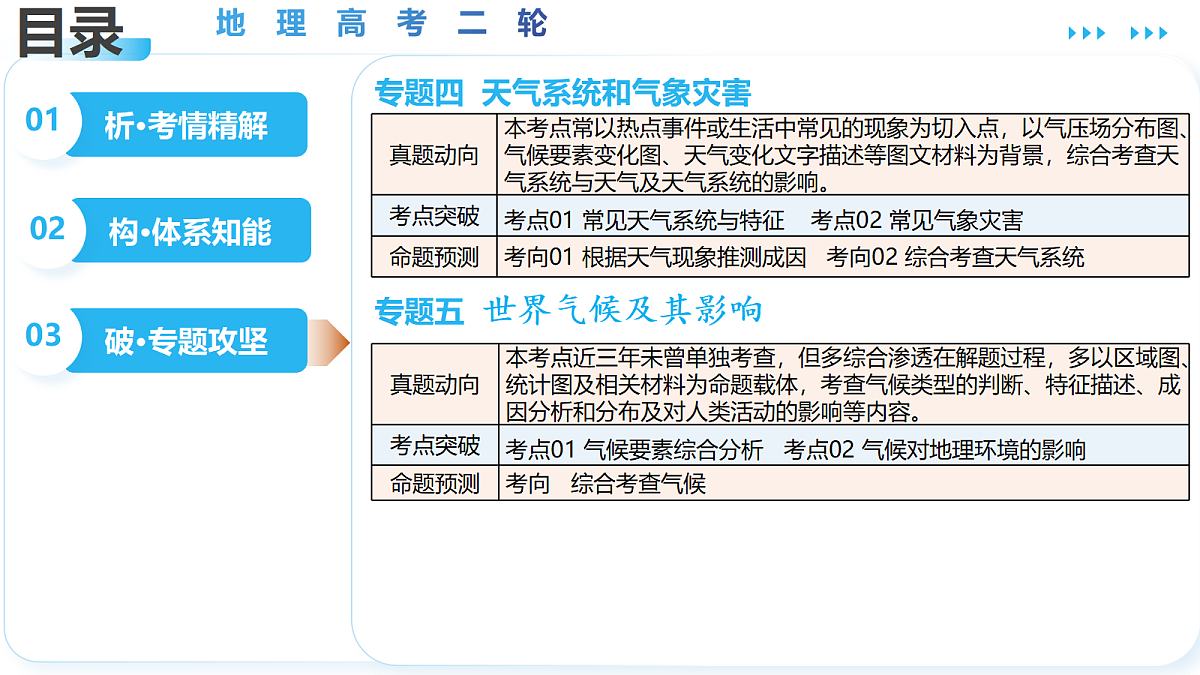Click 考向01 根据天气现象推测成因
This screenshot has height=675, width=1200.
coord(655,257)
